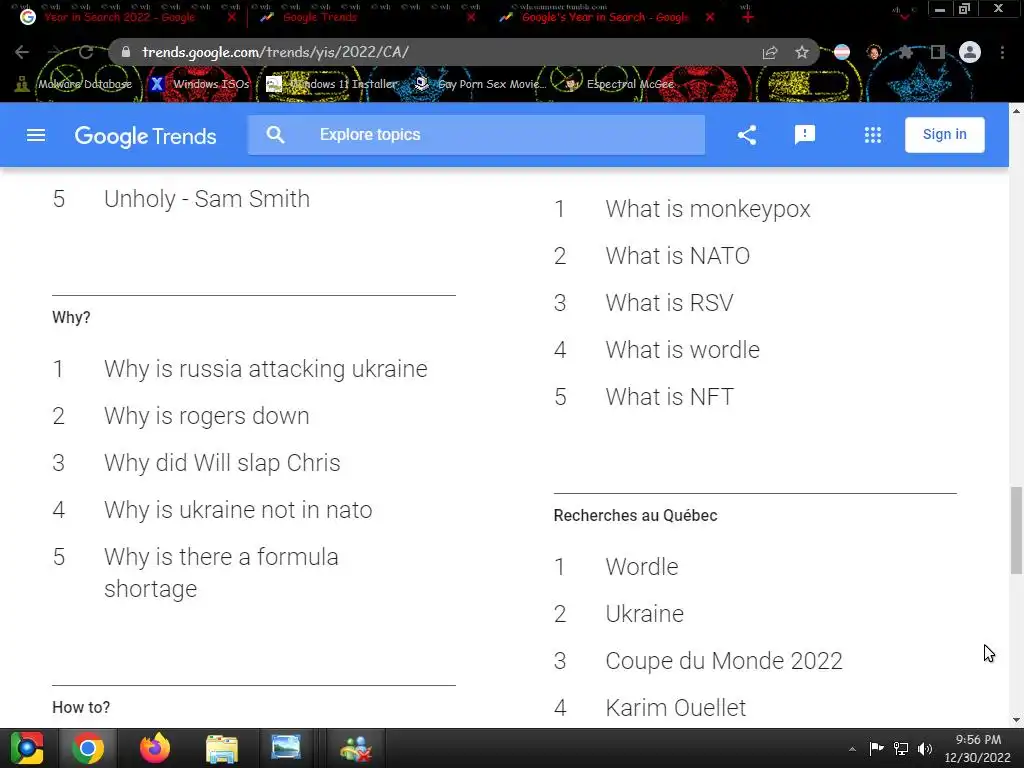Image resolution: width=1024 pixels, height=768 pixels.
Task: Select Wordle in Québec searches
Action: 642,567
